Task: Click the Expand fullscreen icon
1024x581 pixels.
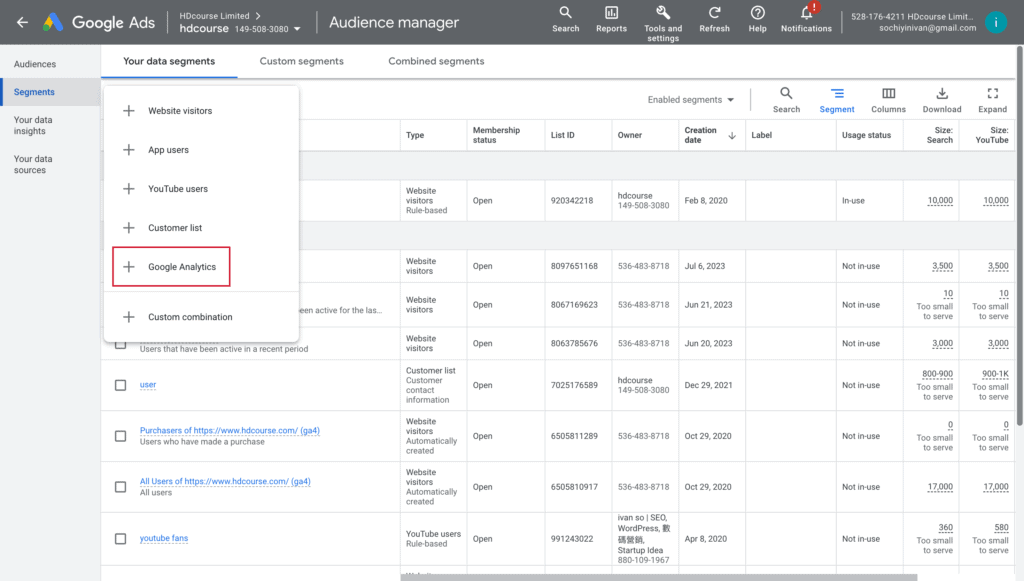Action: click(992, 100)
